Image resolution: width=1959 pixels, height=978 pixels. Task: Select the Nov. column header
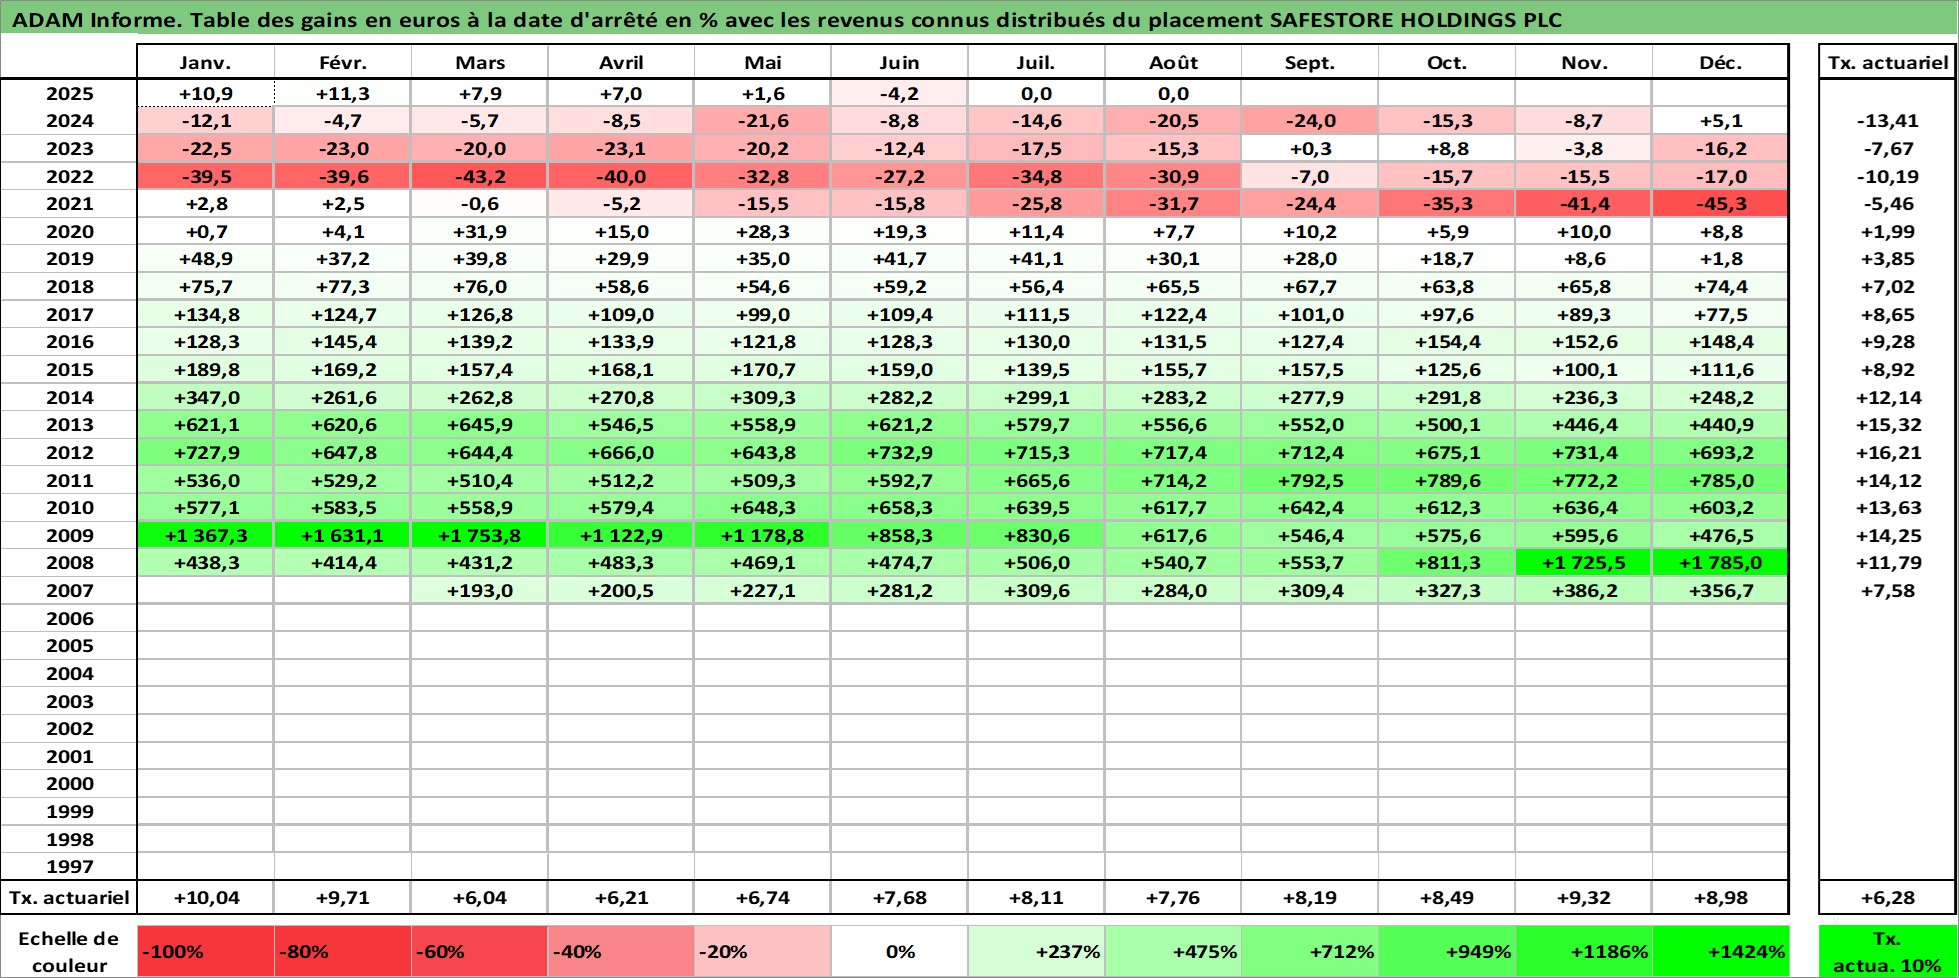click(x=1584, y=62)
